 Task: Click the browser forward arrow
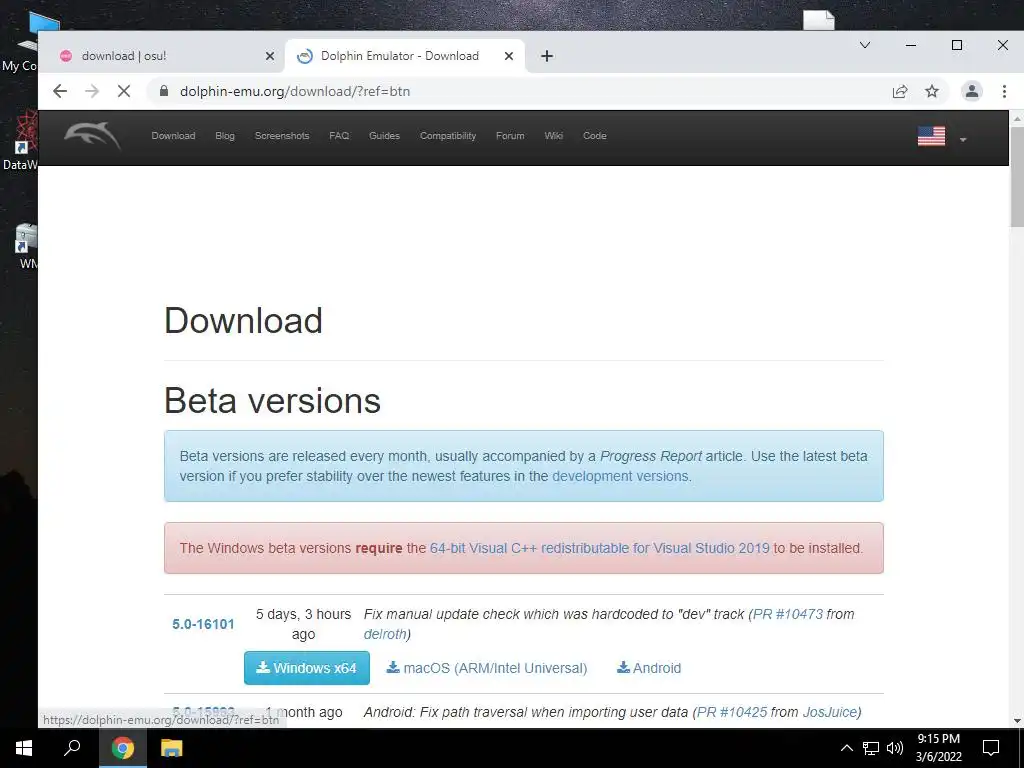(x=92, y=91)
